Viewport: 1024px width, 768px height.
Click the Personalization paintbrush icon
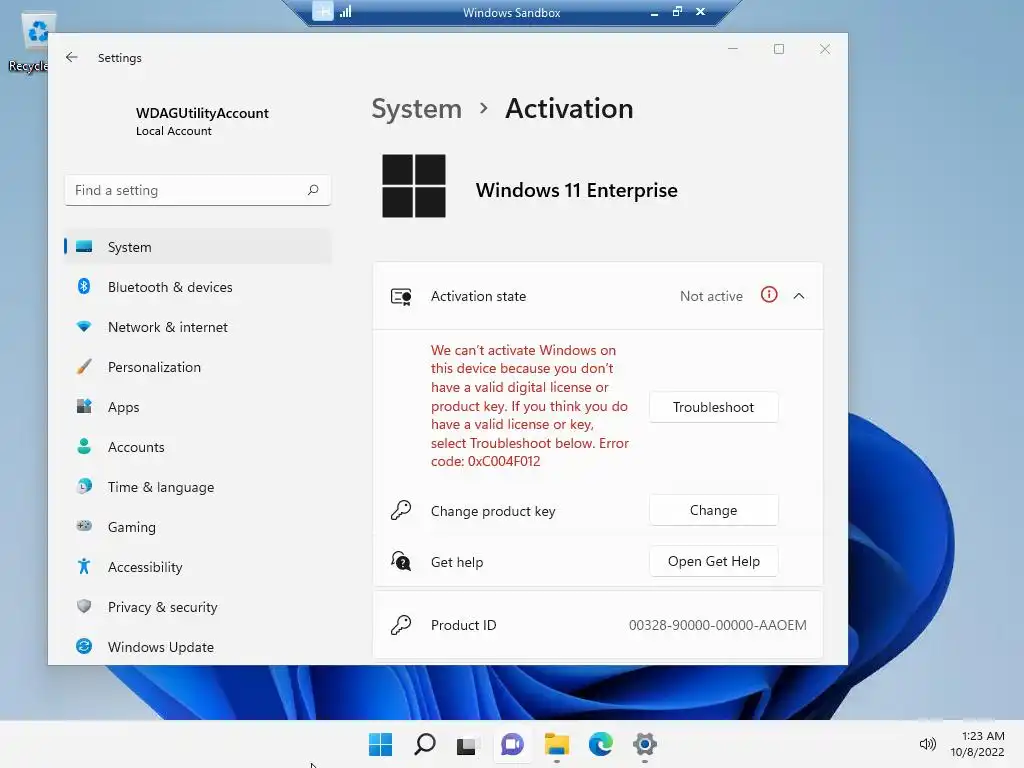coord(84,366)
